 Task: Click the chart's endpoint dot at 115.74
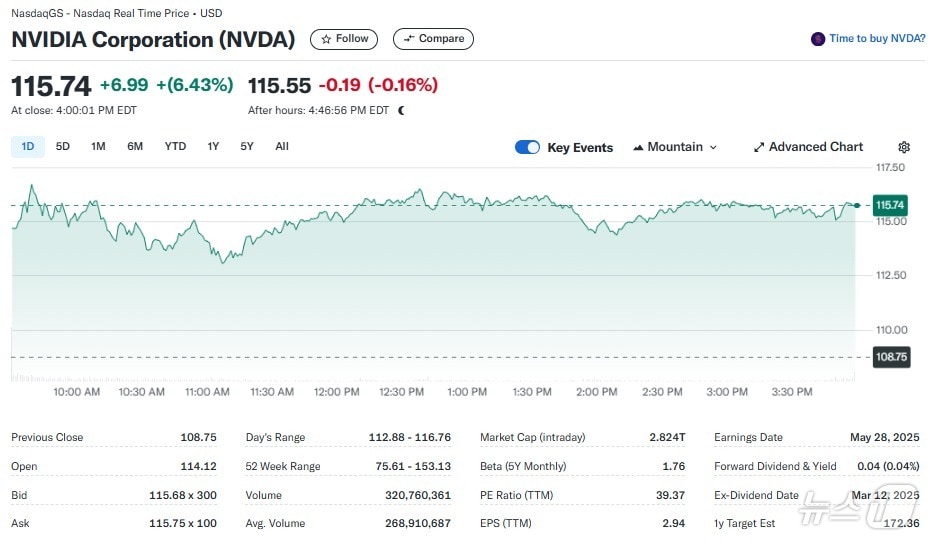[x=857, y=205]
